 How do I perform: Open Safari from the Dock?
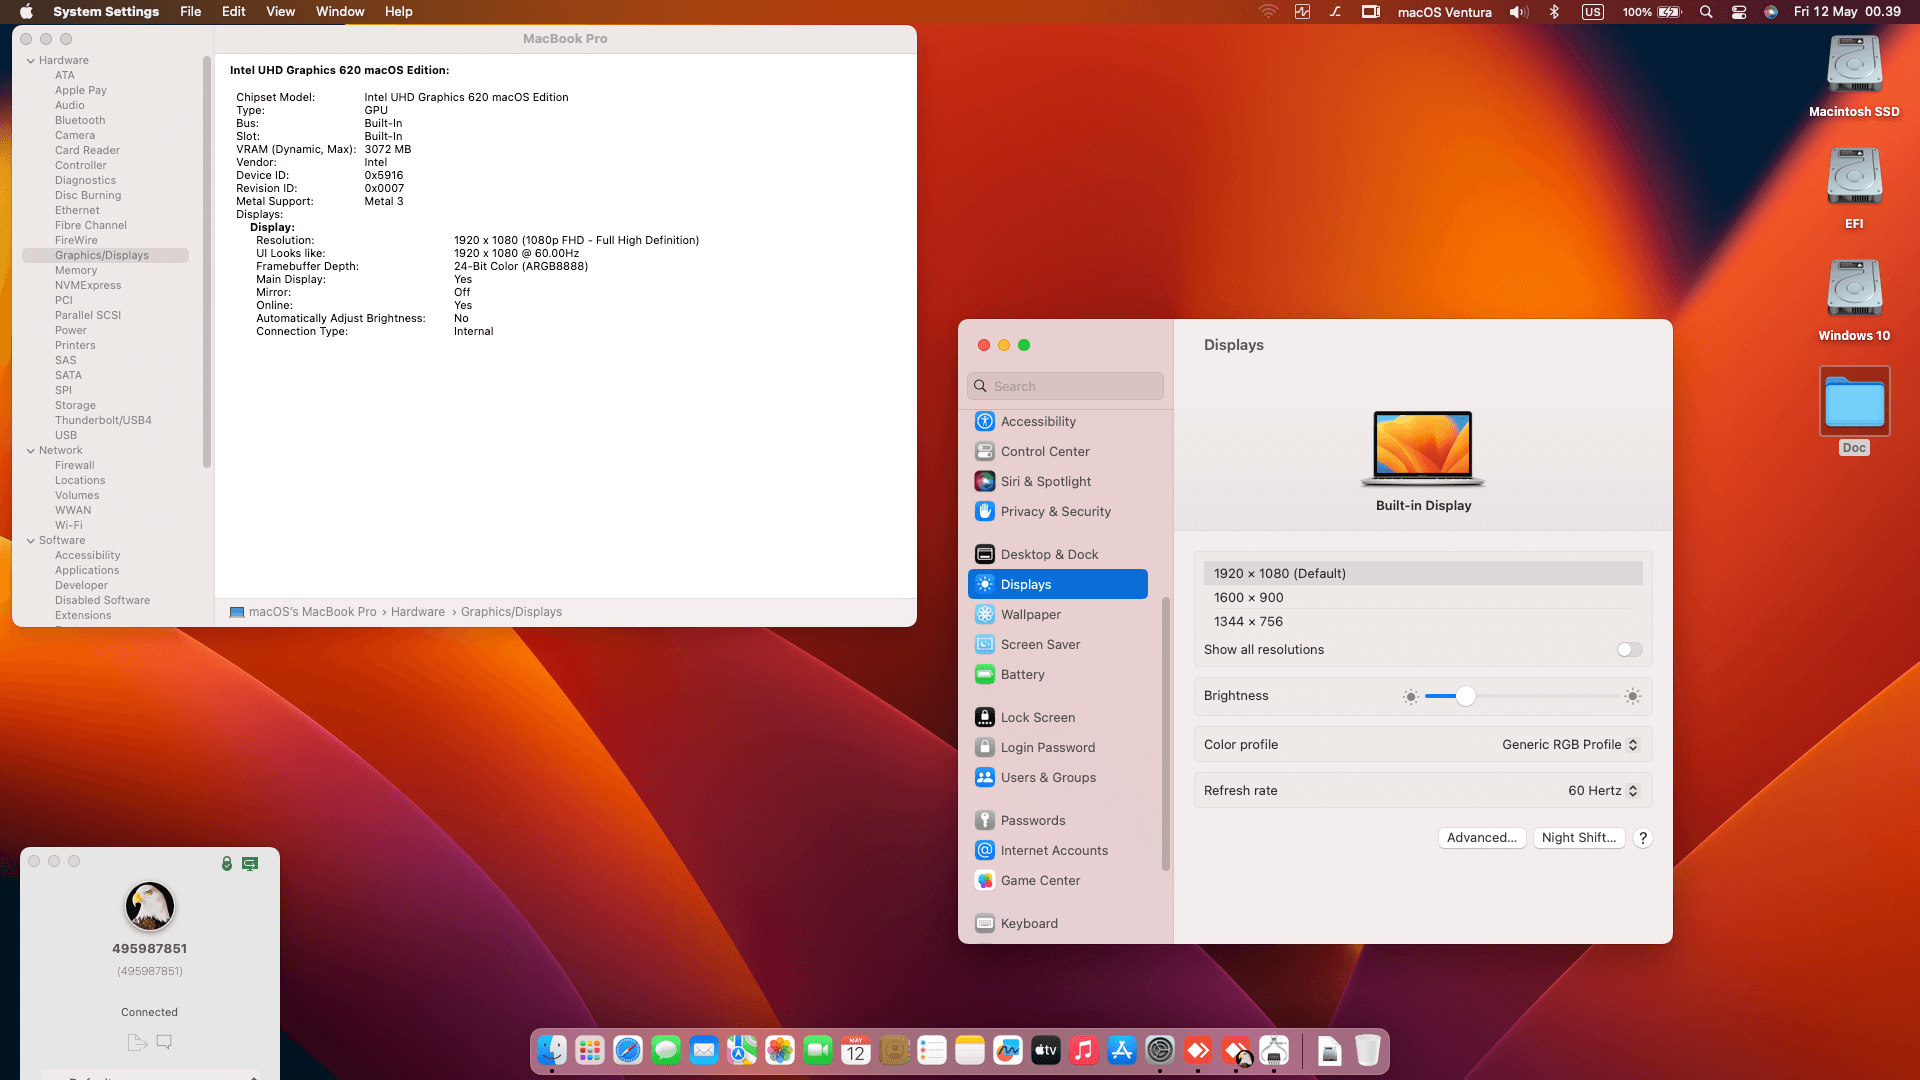tap(628, 1051)
